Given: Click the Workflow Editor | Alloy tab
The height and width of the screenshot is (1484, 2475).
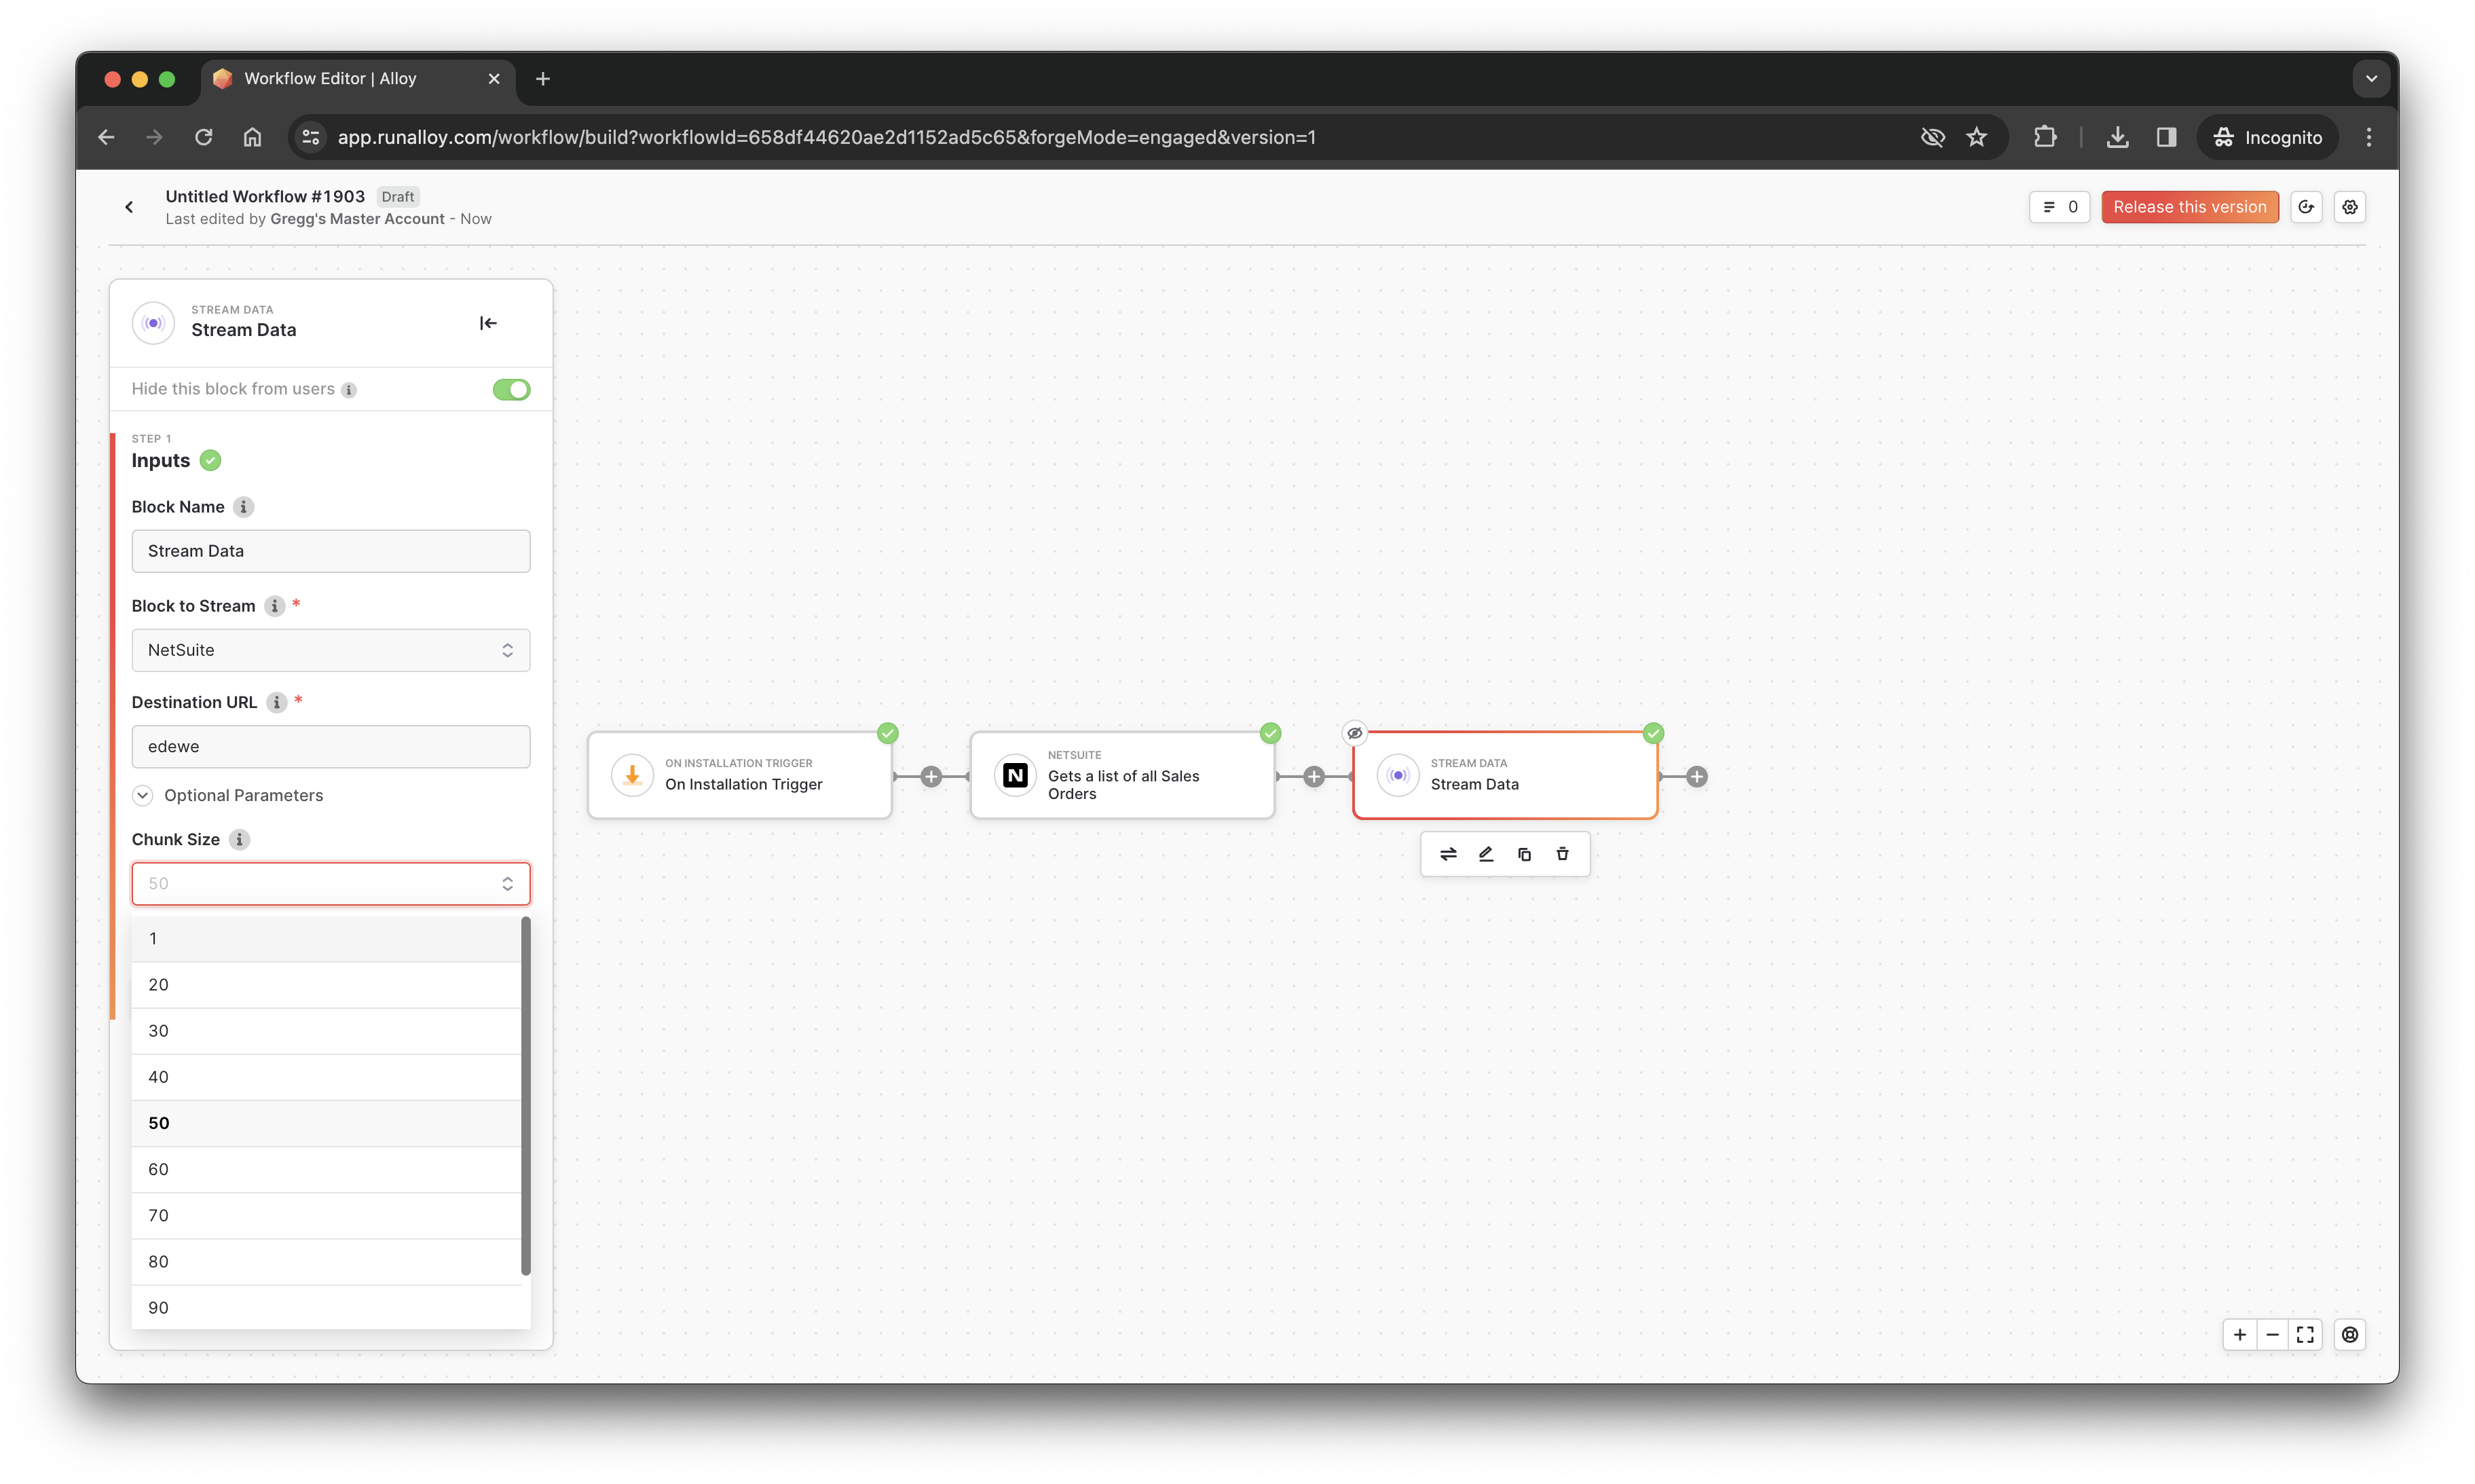Looking at the screenshot, I should pyautogui.click(x=359, y=79).
